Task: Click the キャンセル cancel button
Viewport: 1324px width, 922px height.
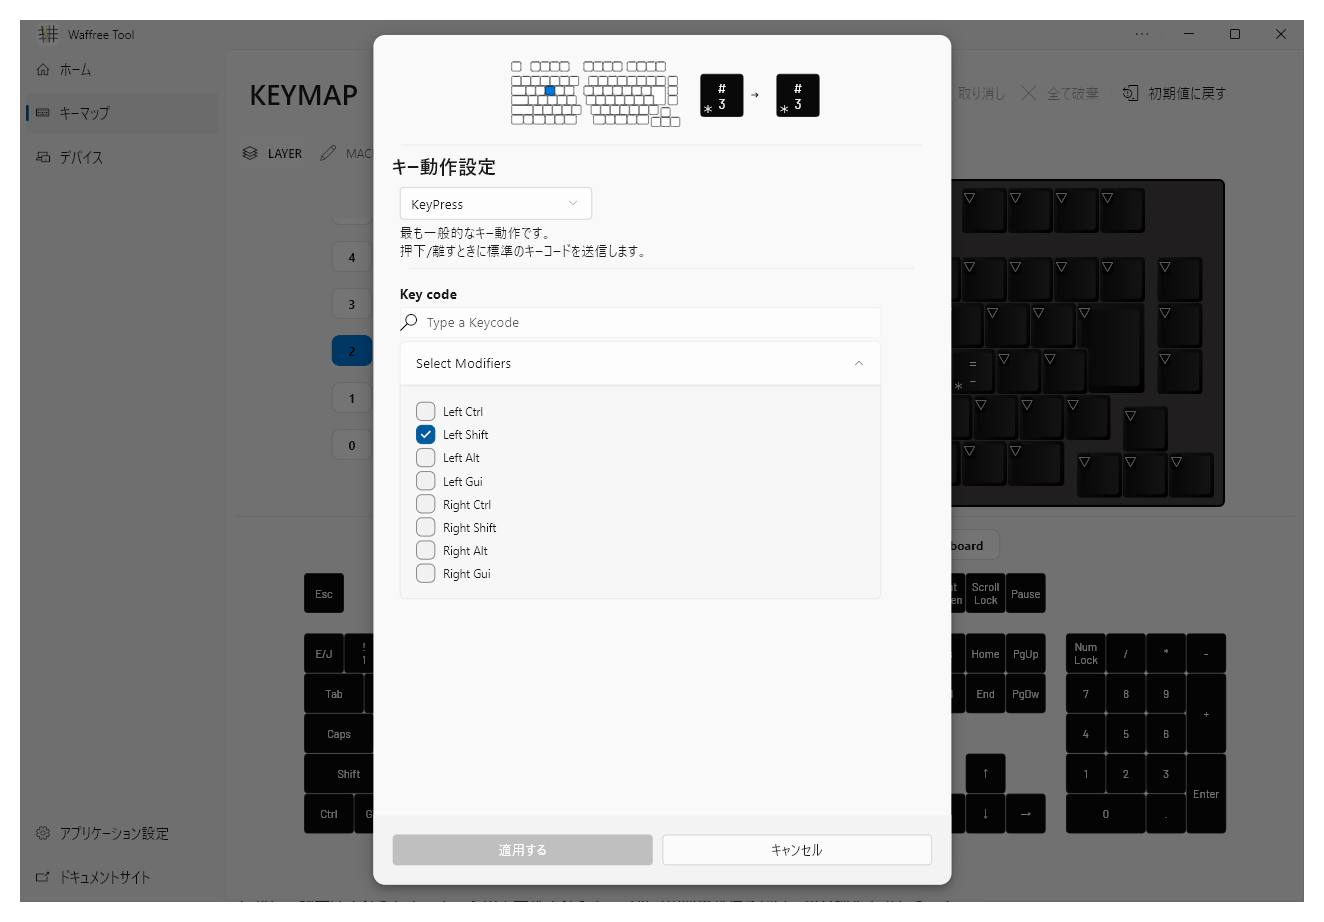Action: [797, 850]
